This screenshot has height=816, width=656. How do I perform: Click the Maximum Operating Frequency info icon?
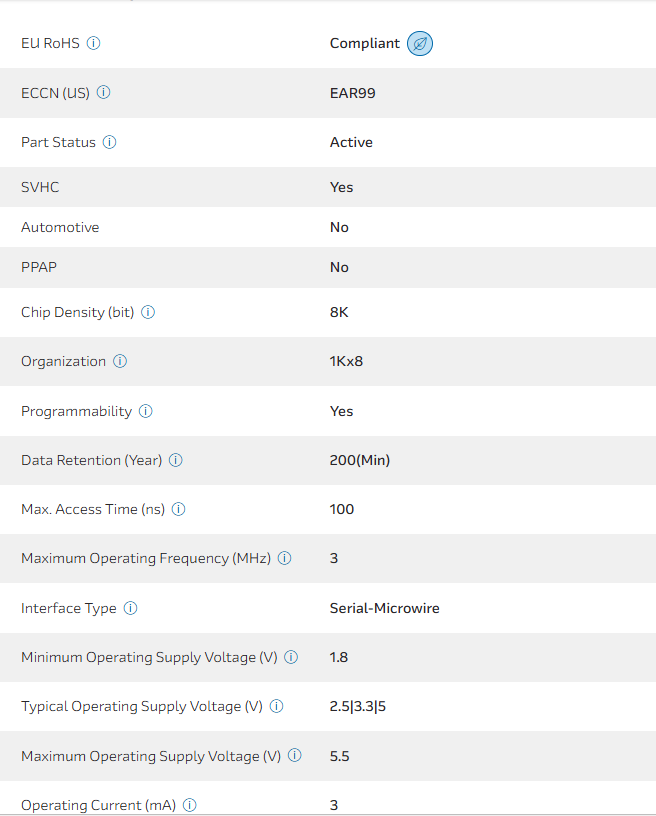tap(285, 558)
